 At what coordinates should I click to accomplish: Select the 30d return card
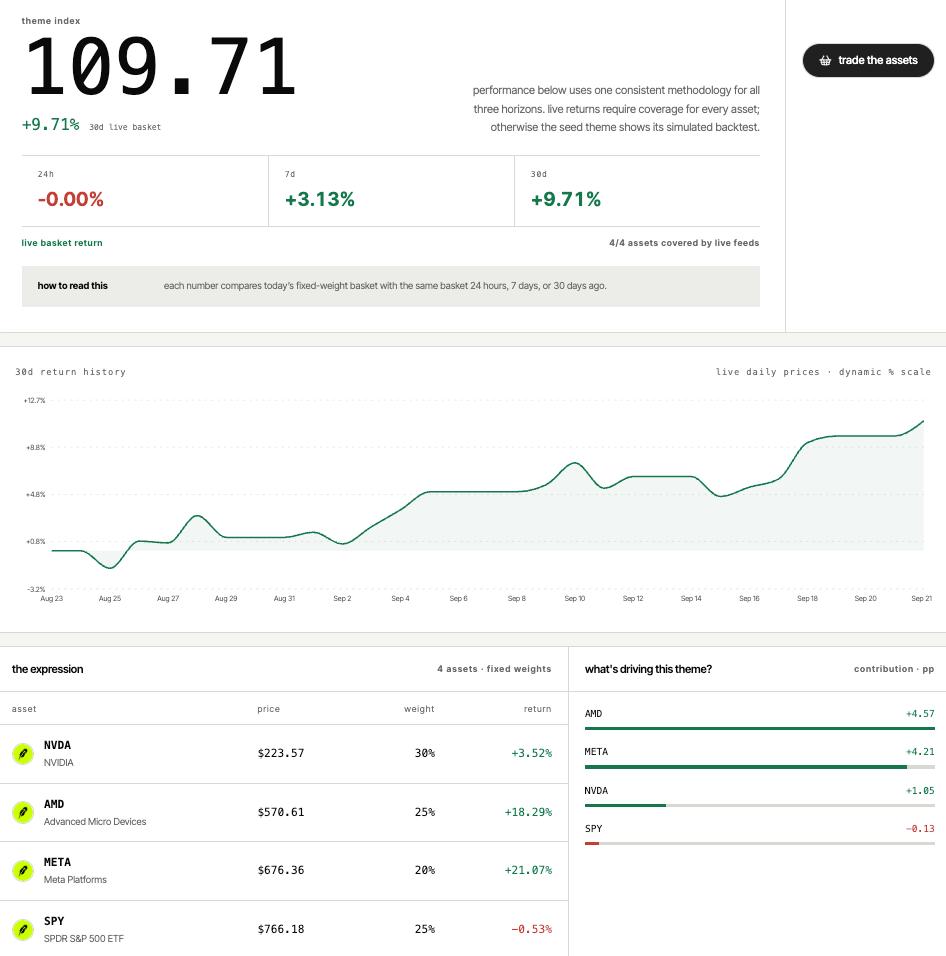click(x=637, y=191)
